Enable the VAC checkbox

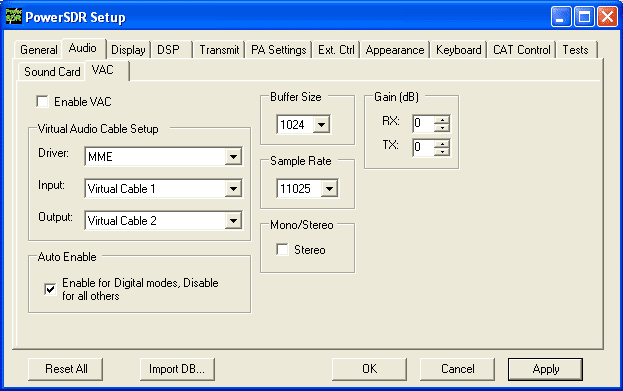(x=42, y=102)
